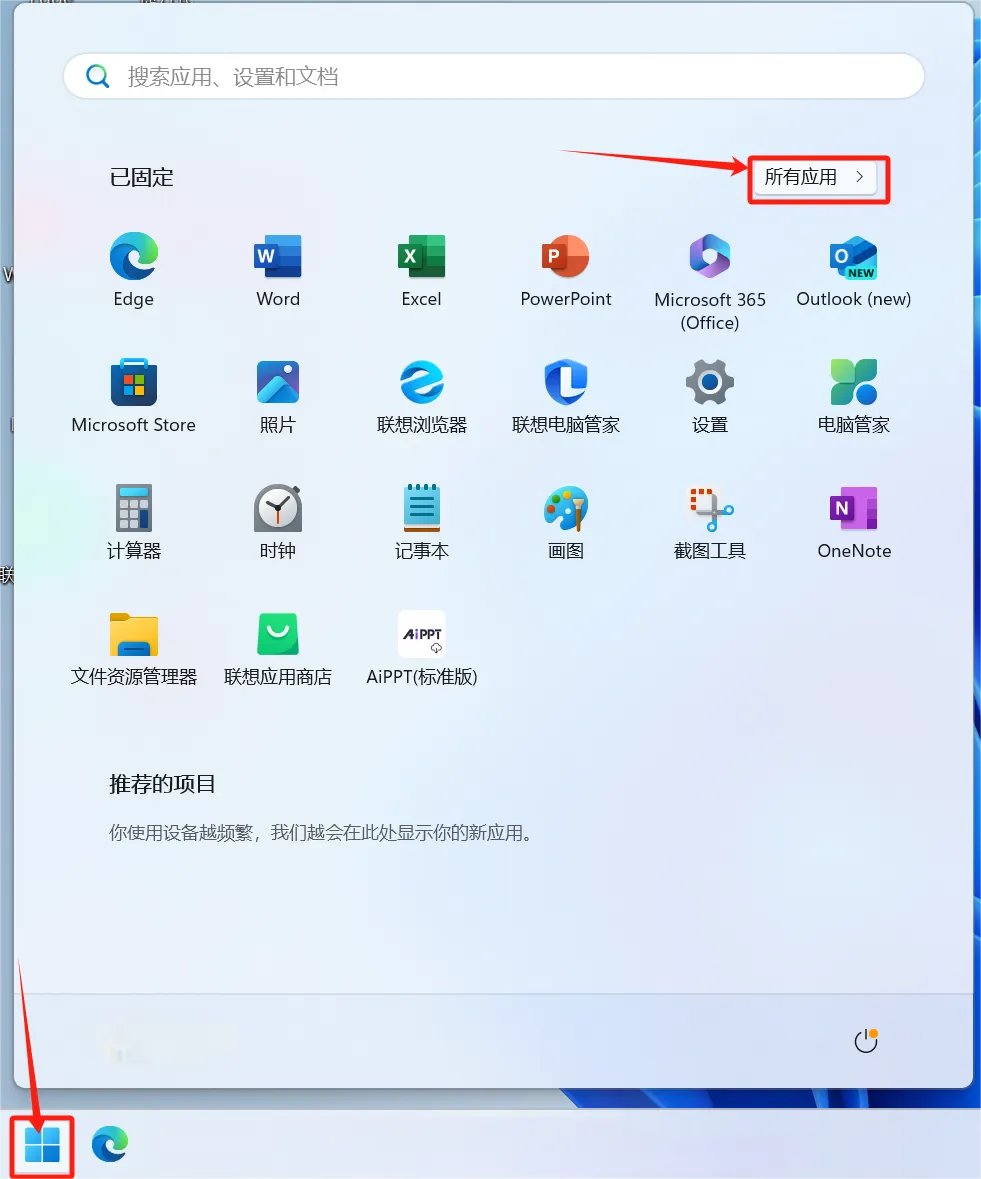
Task: Open 联想电脑管家 app
Action: point(566,396)
